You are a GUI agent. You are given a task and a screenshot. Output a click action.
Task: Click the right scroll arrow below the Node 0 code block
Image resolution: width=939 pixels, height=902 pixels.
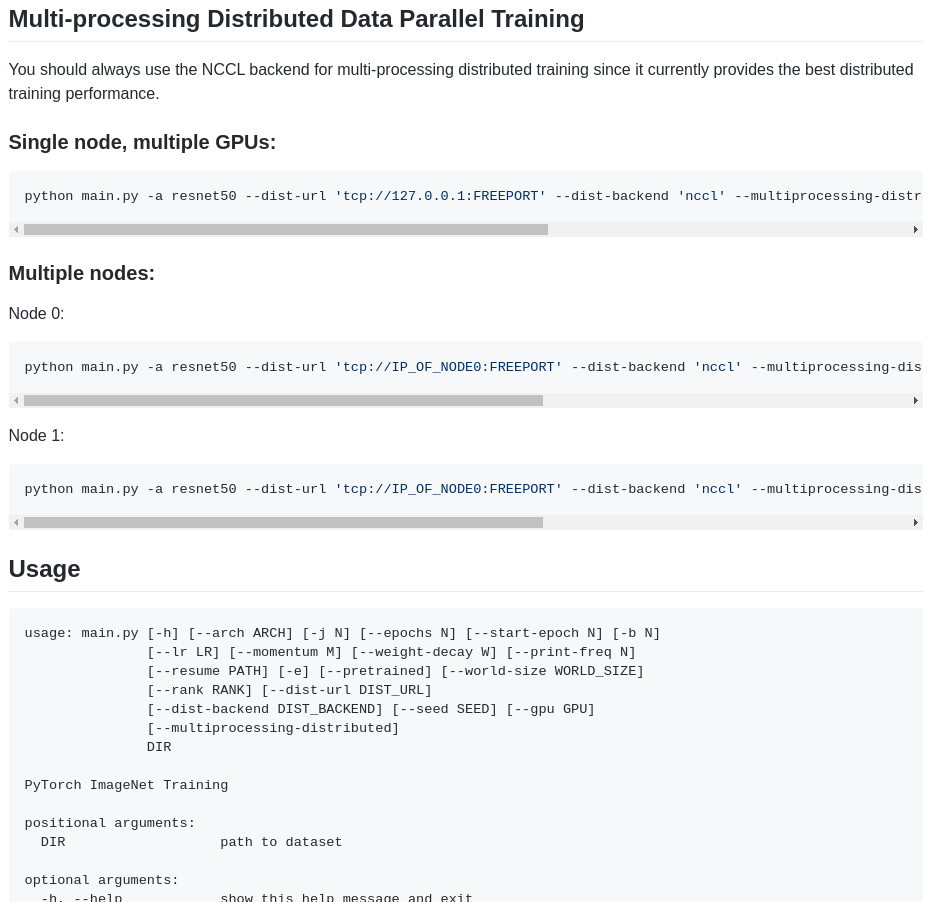915,400
